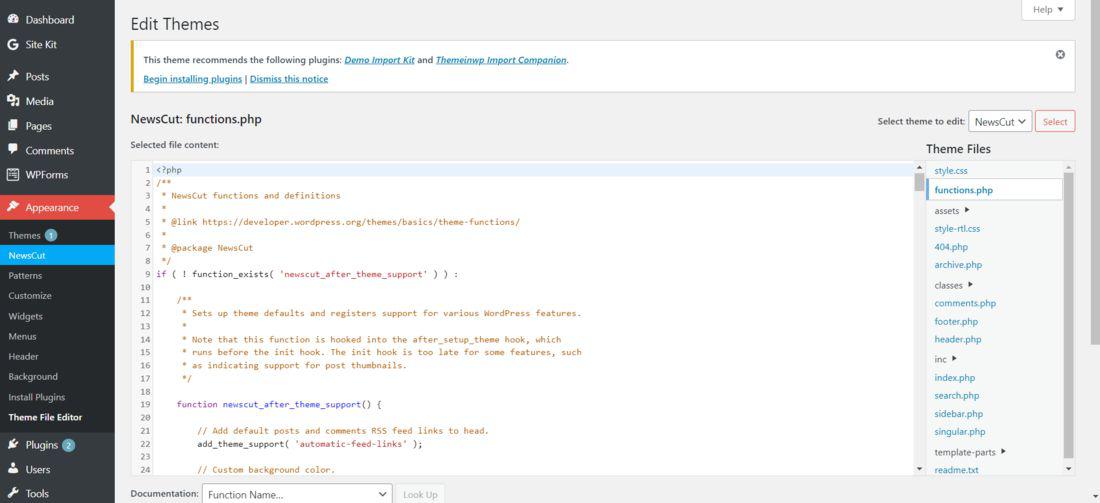Image resolution: width=1100 pixels, height=503 pixels.
Task: Click the Dashboard gauge icon
Action: [13, 20]
